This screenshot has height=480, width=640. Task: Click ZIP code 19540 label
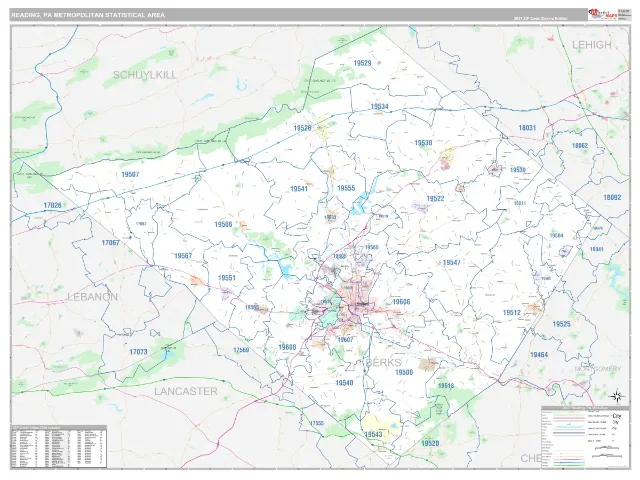point(344,383)
